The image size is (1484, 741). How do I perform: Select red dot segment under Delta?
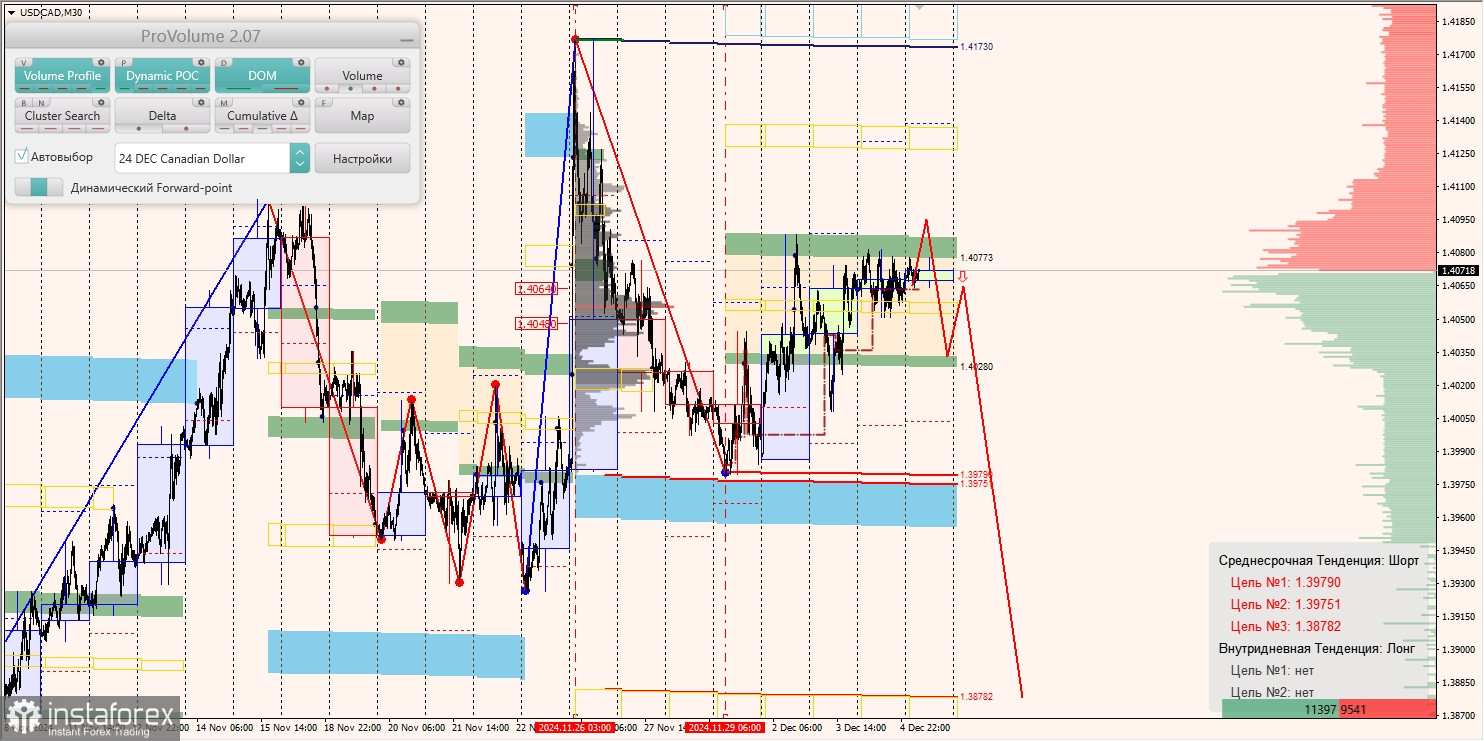coord(186,128)
